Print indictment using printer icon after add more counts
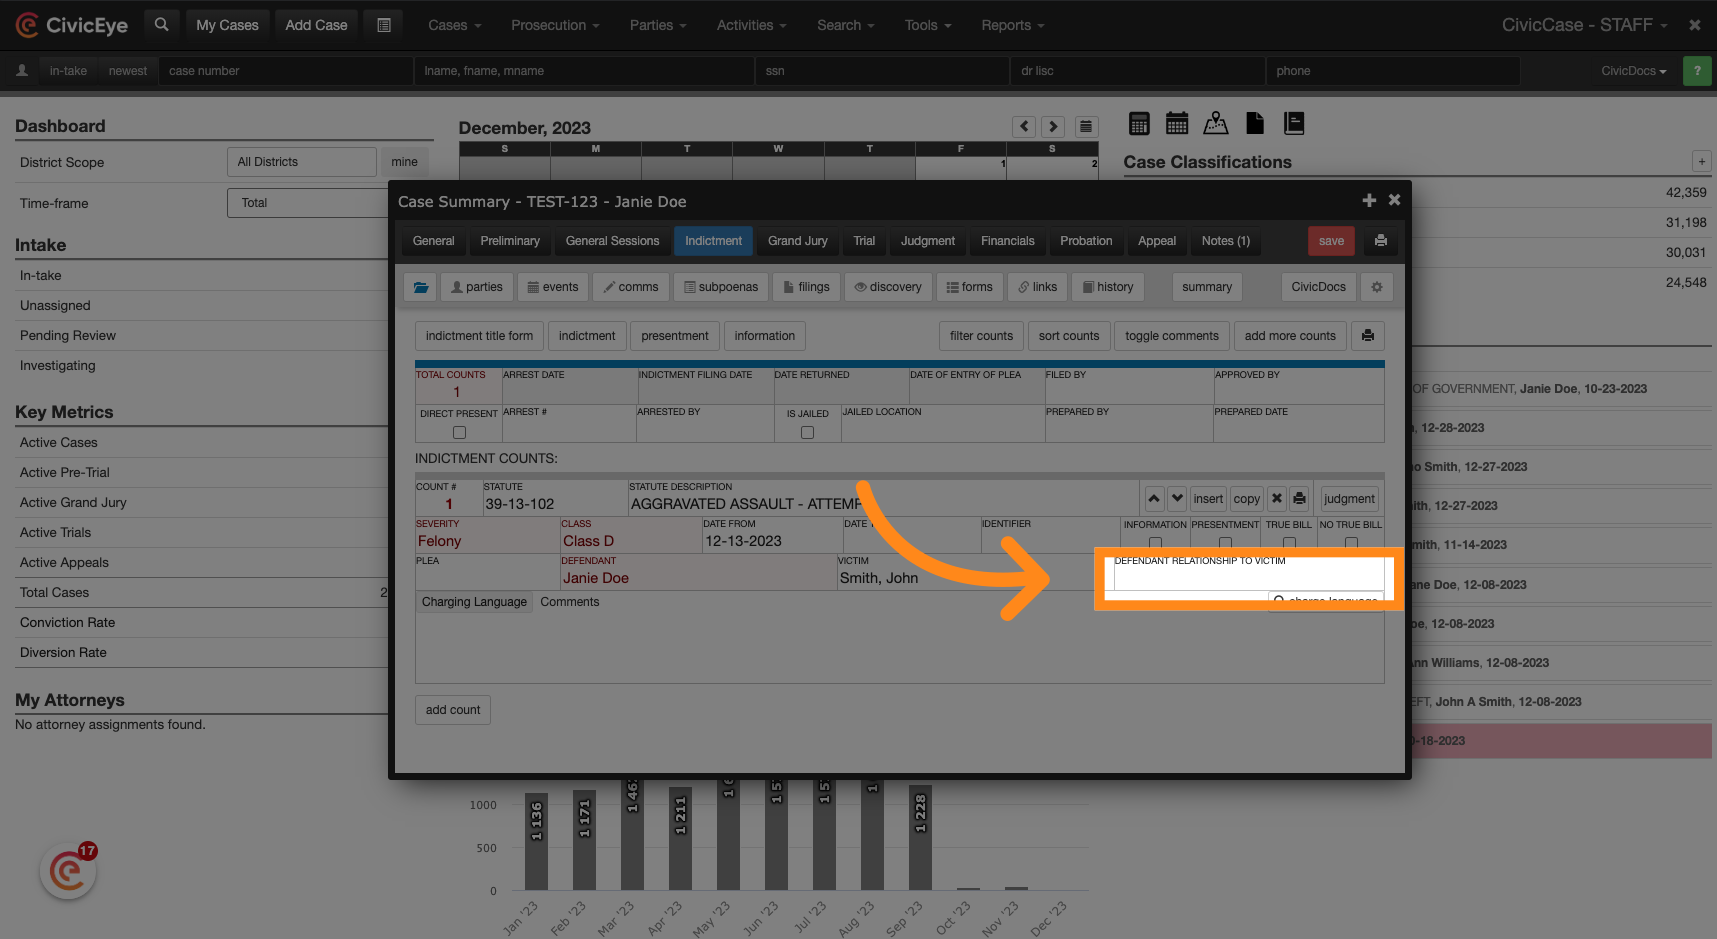This screenshot has height=939, width=1717. click(x=1367, y=336)
